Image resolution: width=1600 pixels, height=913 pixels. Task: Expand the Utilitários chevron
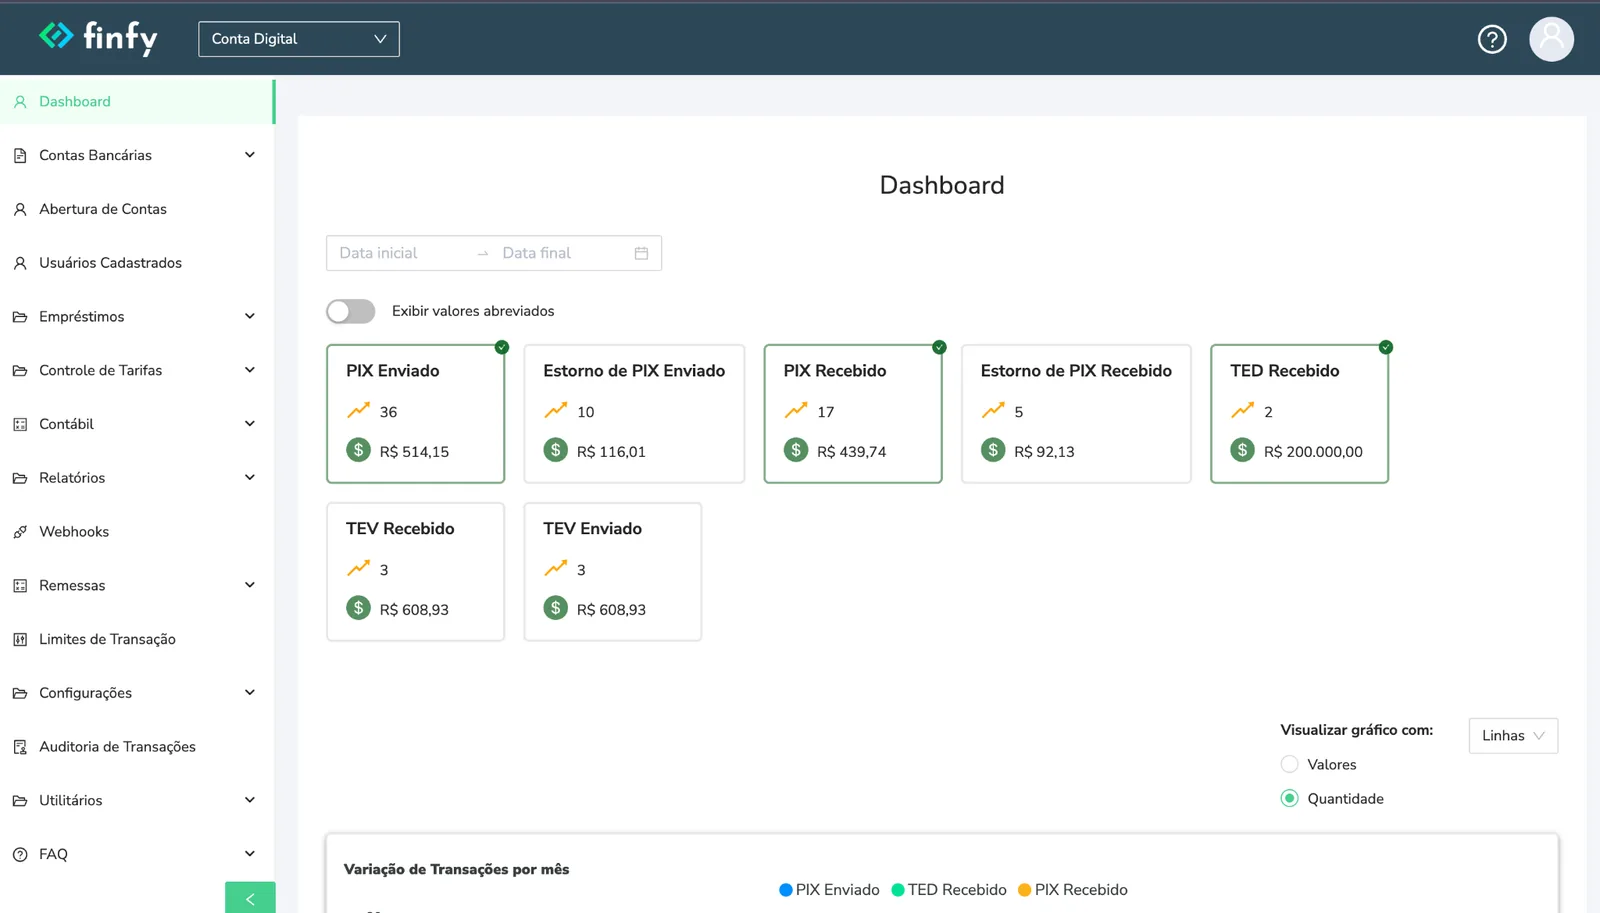coord(250,800)
